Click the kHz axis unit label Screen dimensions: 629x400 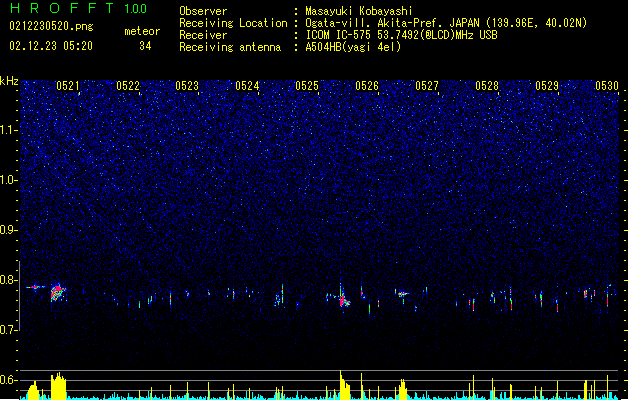click(9, 81)
